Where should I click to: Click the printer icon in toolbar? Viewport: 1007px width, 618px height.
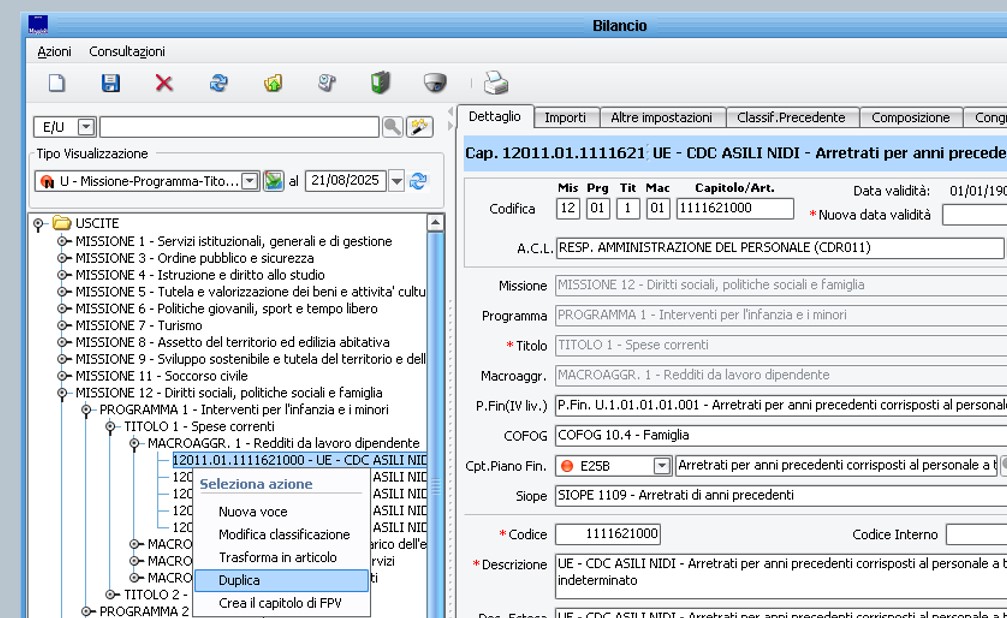click(496, 84)
